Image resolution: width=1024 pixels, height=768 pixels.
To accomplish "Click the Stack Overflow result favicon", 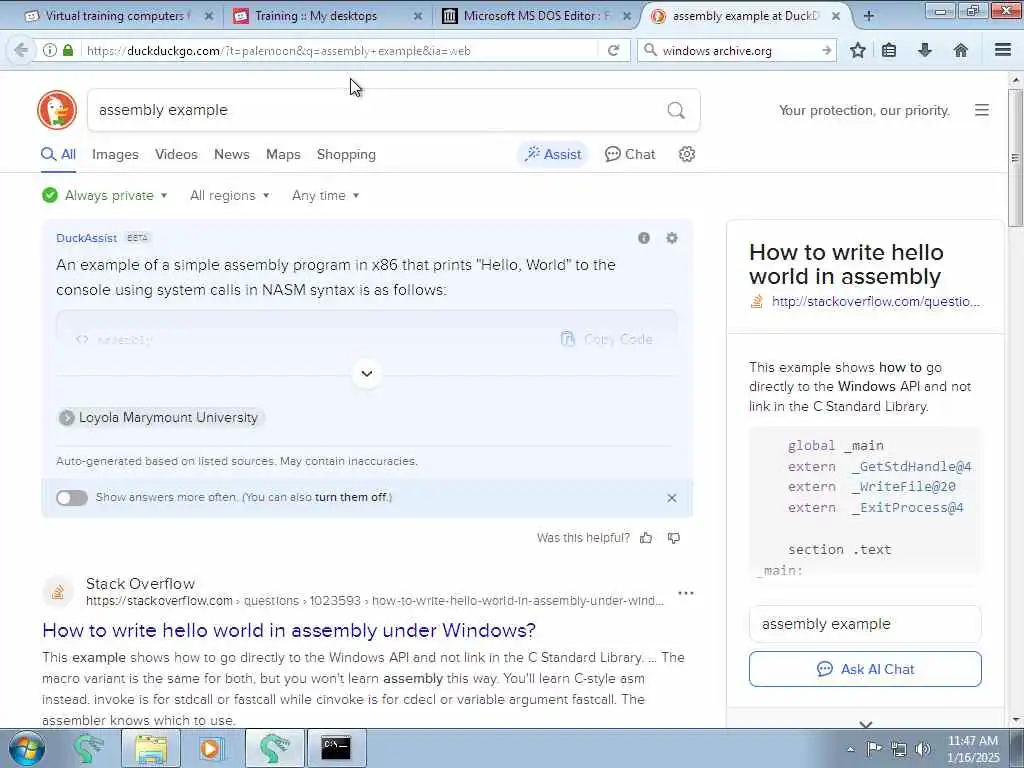I will (58, 592).
